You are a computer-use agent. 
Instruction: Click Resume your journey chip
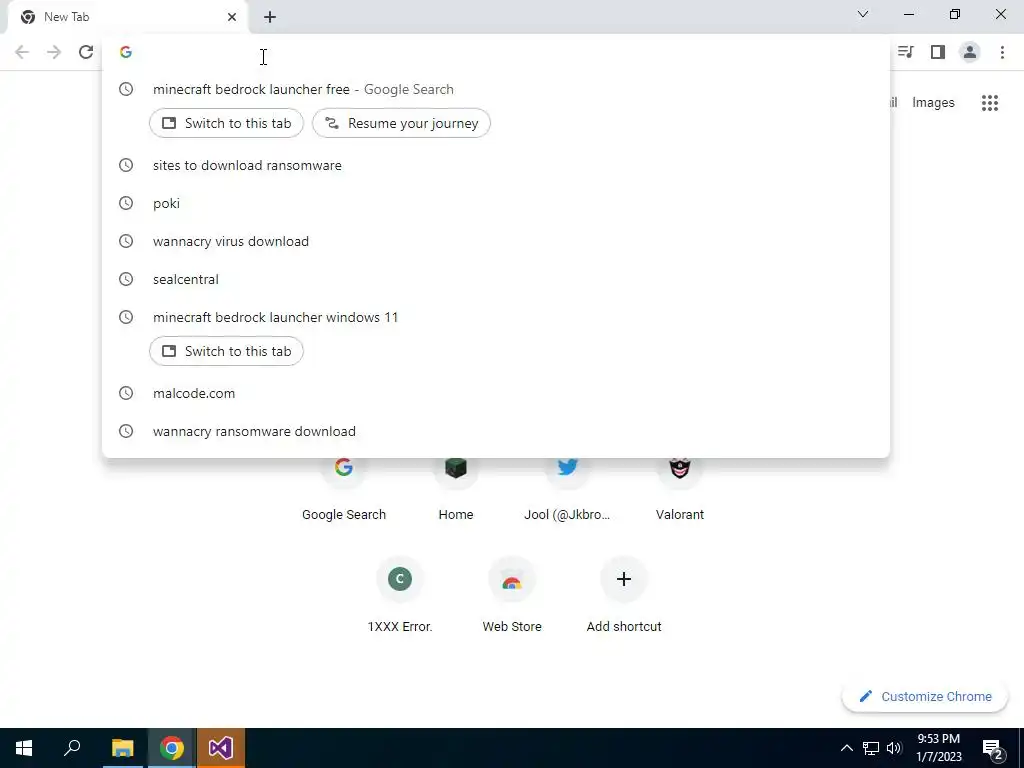click(401, 123)
